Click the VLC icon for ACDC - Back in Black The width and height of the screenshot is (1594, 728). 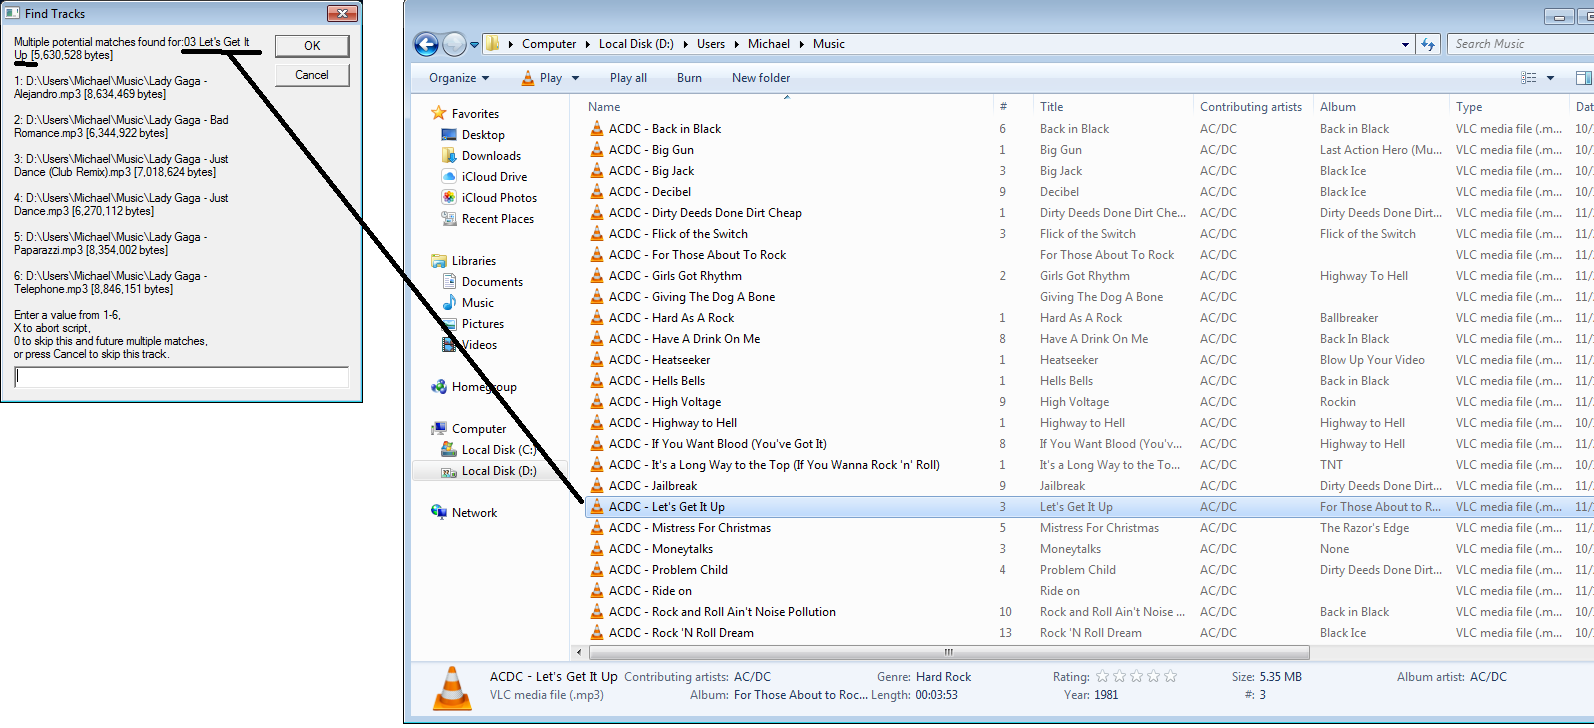597,129
